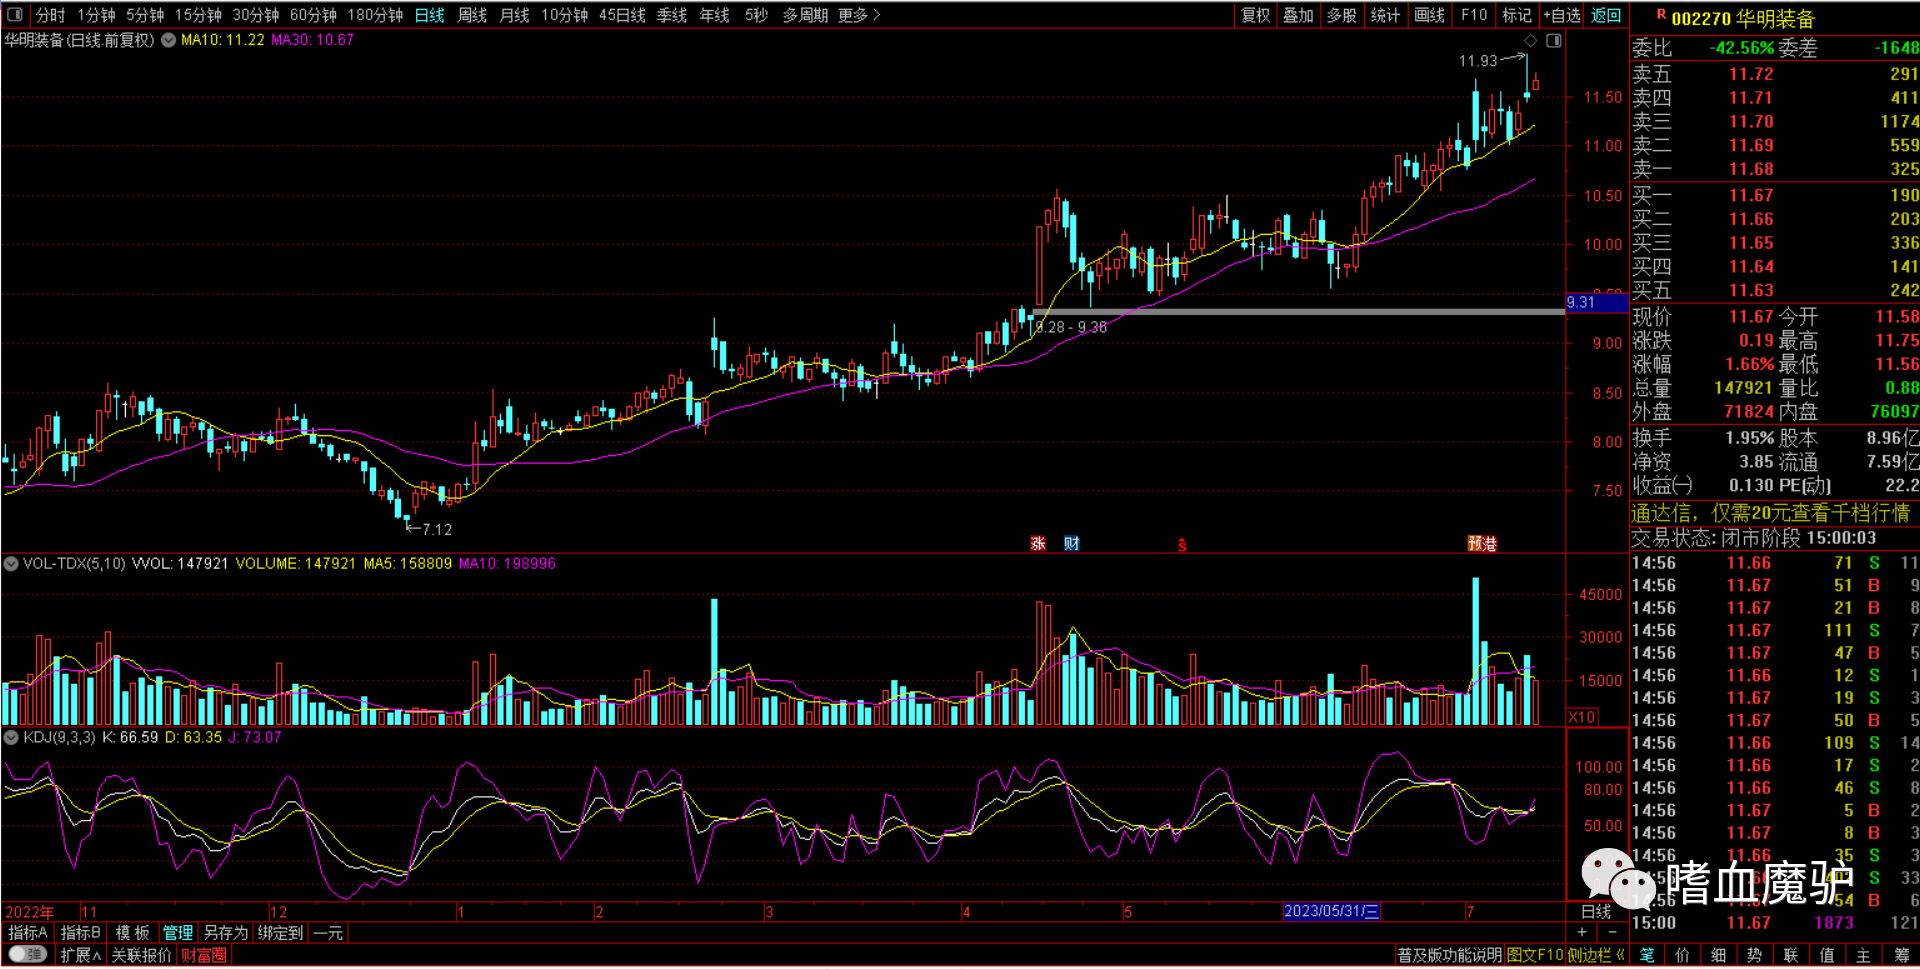
Task: Toggle the 弹 popup switch
Action: tap(28, 954)
